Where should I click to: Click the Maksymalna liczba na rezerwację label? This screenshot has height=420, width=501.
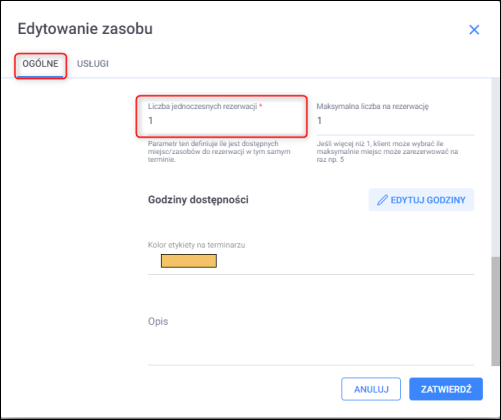point(372,106)
